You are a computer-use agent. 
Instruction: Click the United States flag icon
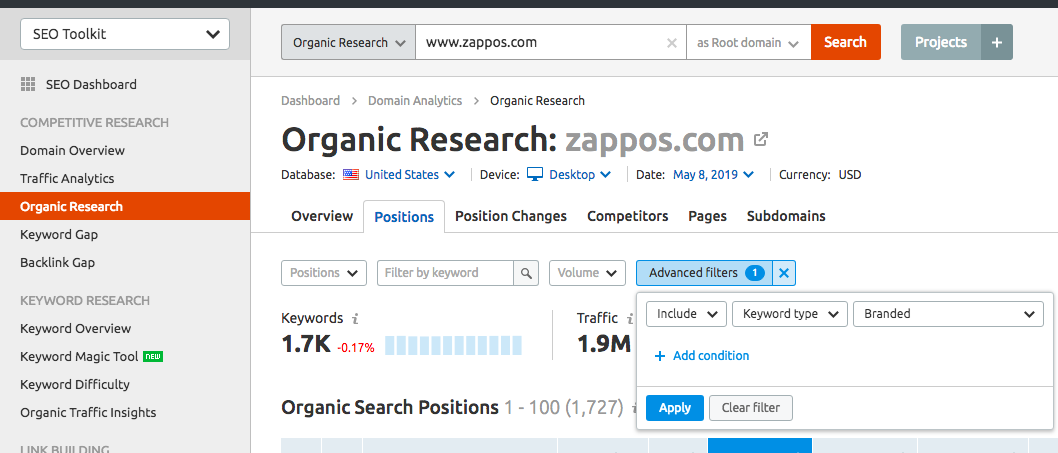[351, 174]
